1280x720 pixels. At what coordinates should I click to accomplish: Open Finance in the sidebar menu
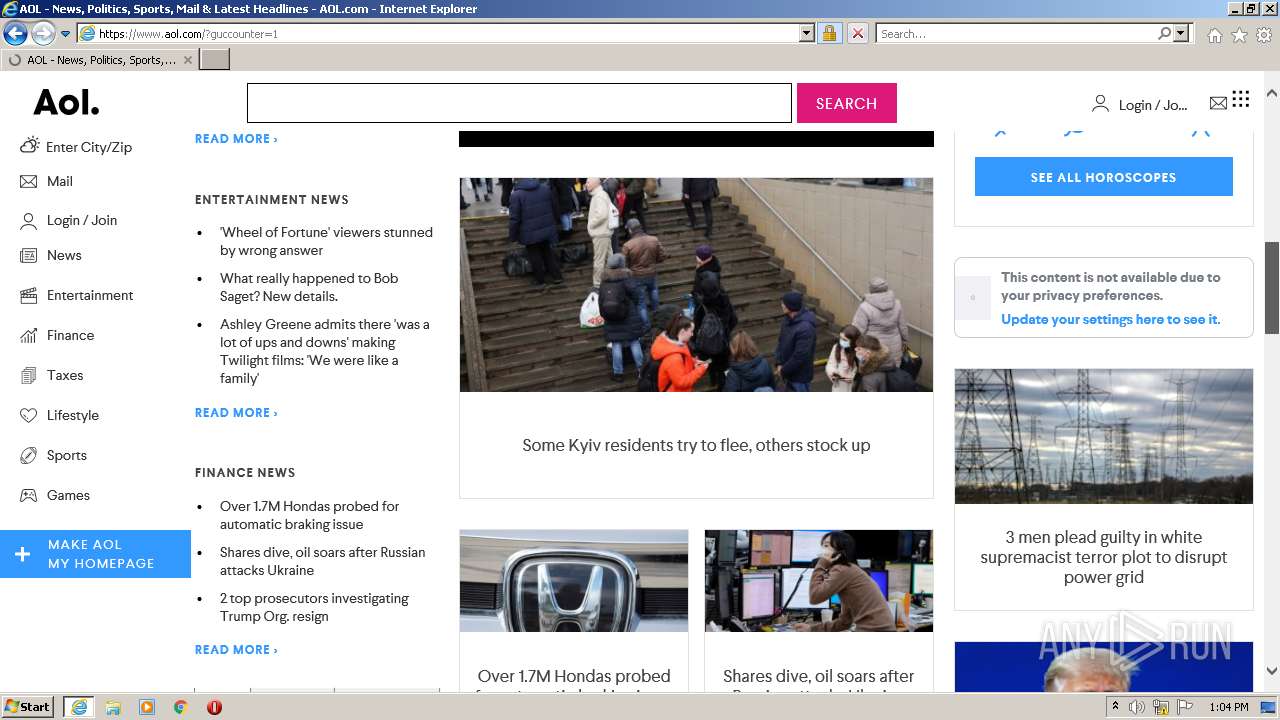[x=70, y=335]
